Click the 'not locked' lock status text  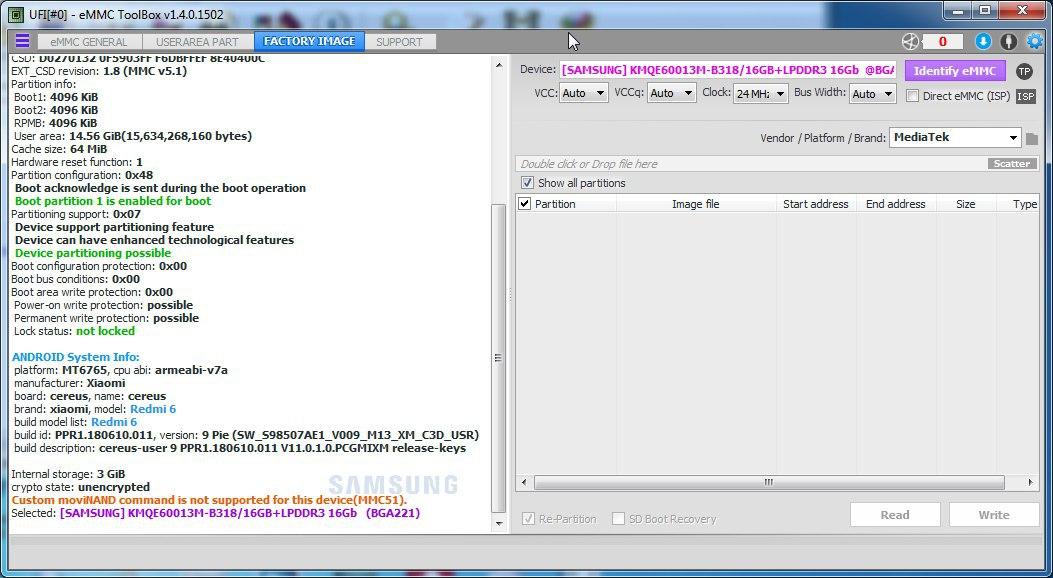105,331
